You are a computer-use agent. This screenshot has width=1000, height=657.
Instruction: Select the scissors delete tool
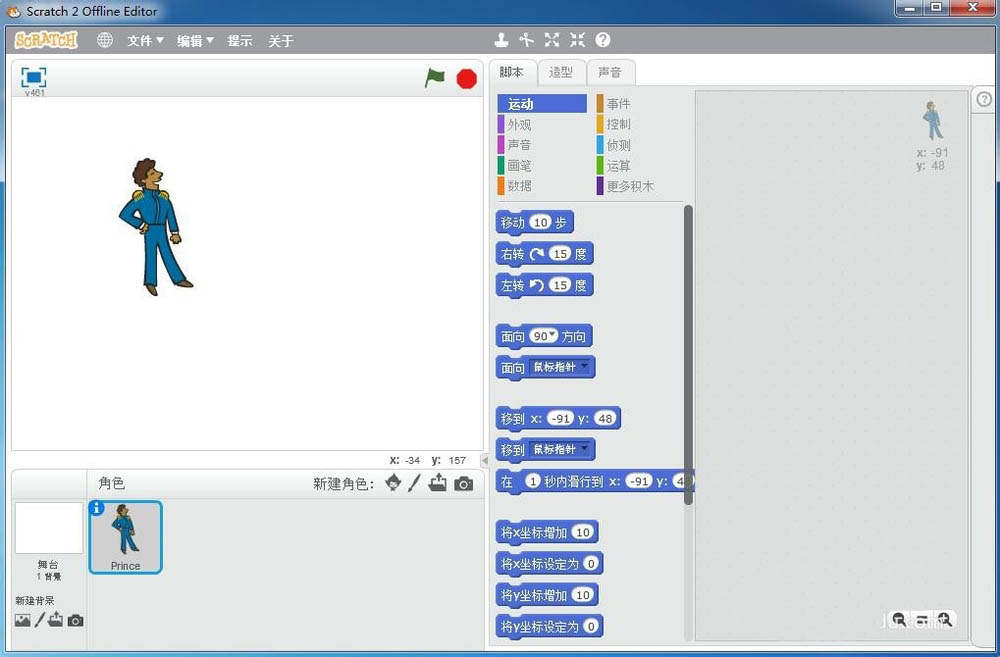[526, 40]
